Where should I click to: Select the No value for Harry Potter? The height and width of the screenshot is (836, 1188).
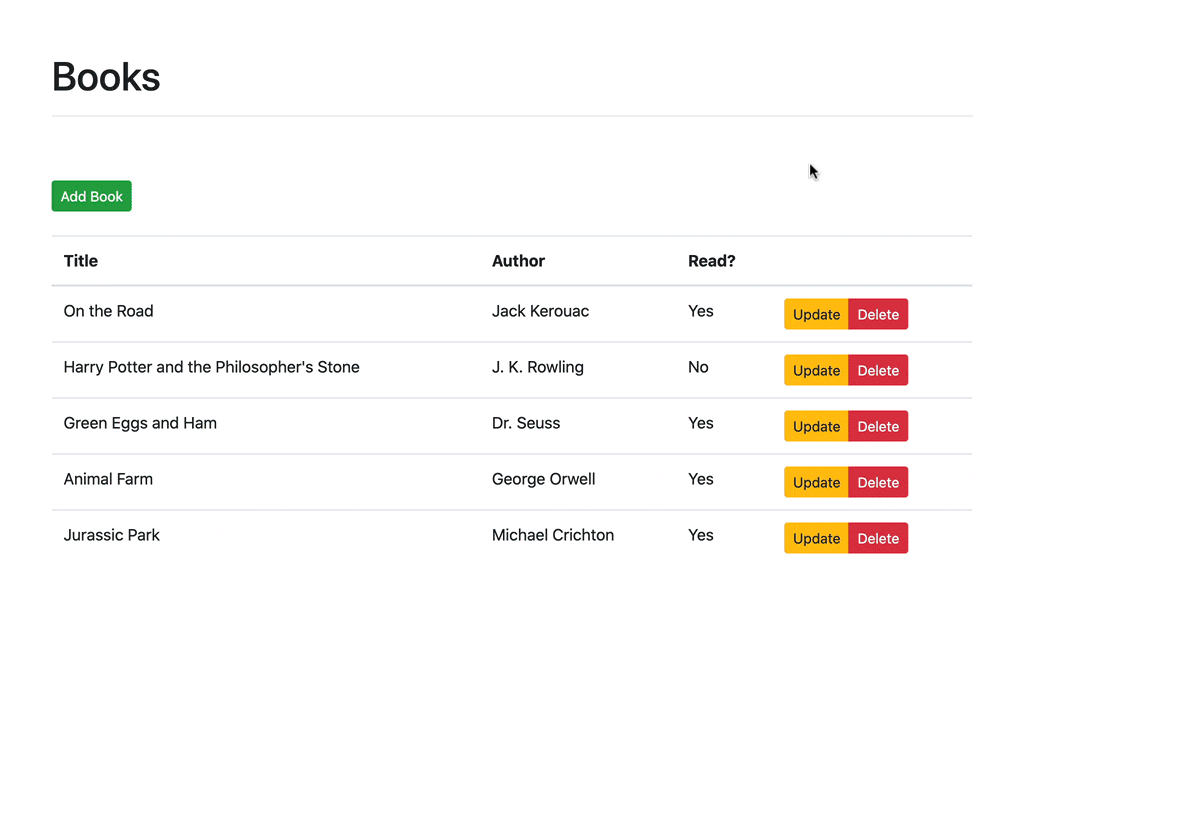pyautogui.click(x=698, y=367)
